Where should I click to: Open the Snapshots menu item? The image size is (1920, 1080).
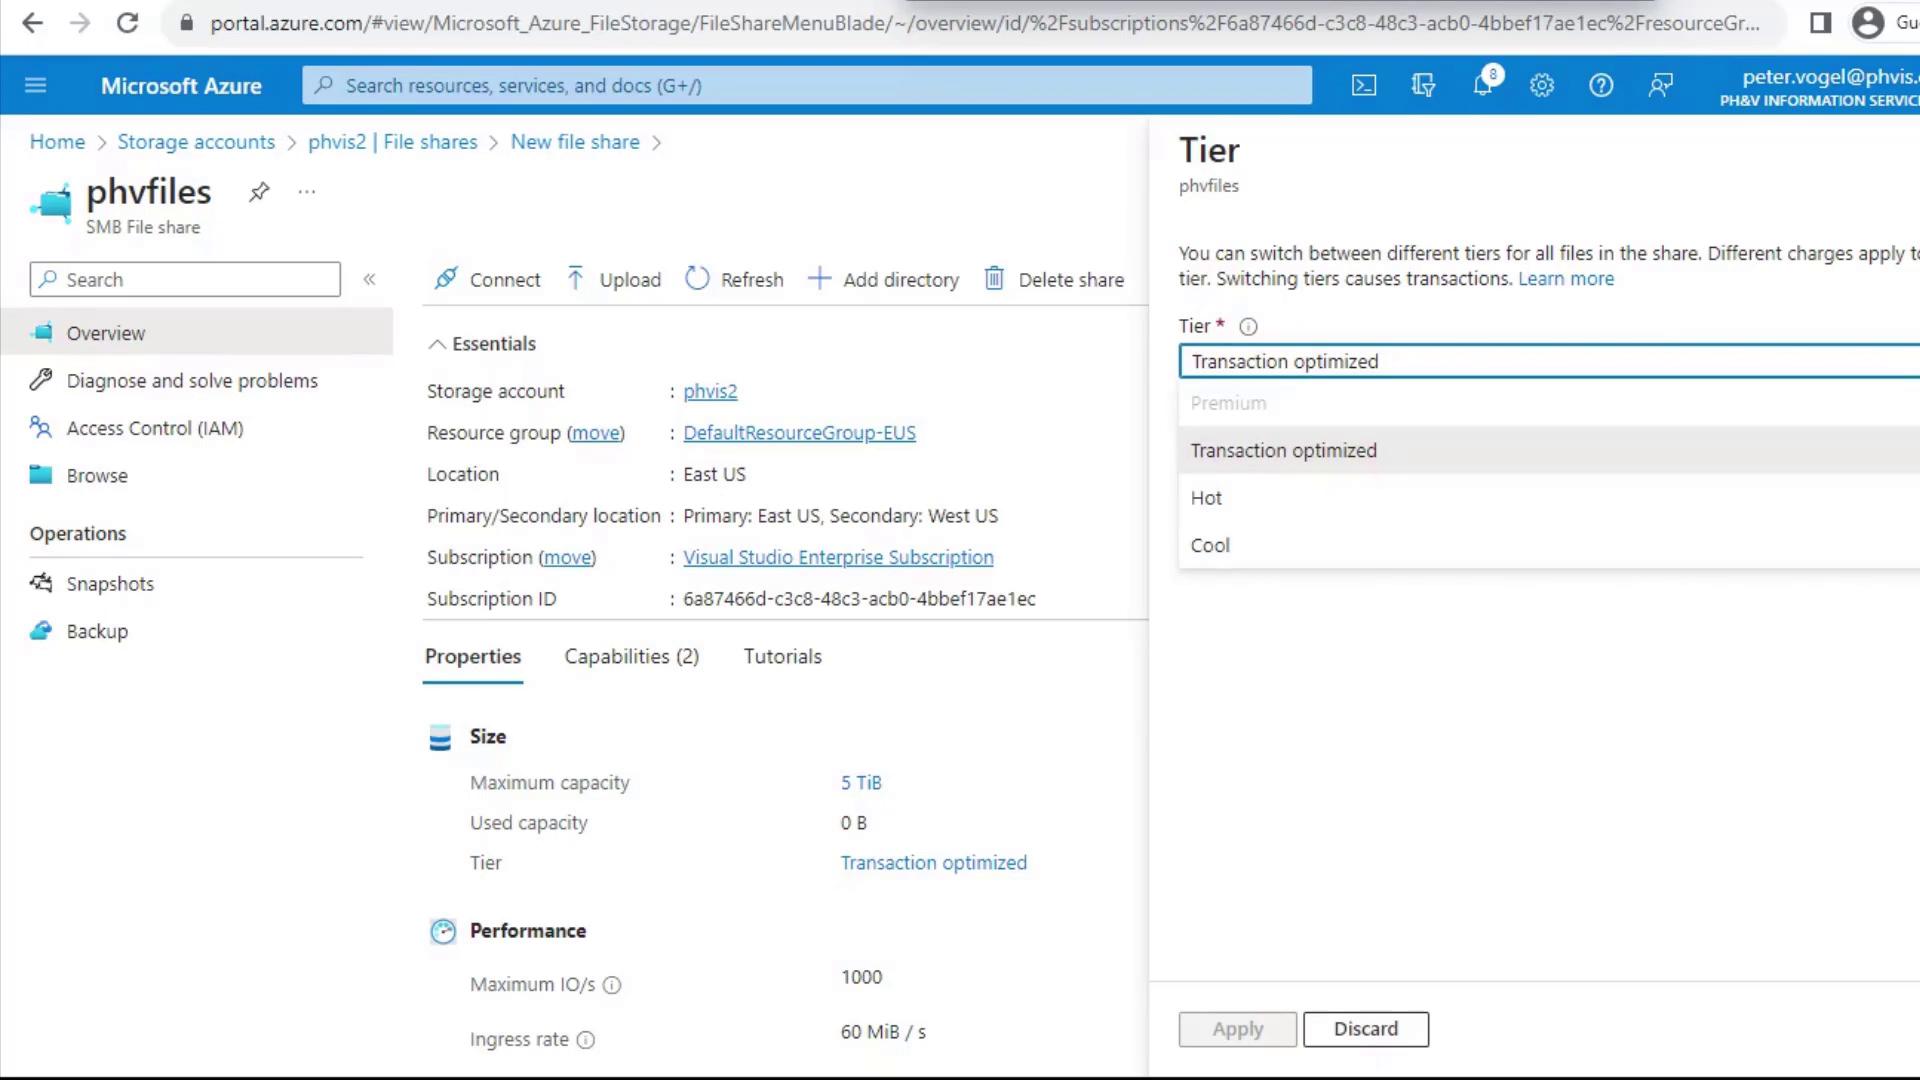click(x=110, y=584)
